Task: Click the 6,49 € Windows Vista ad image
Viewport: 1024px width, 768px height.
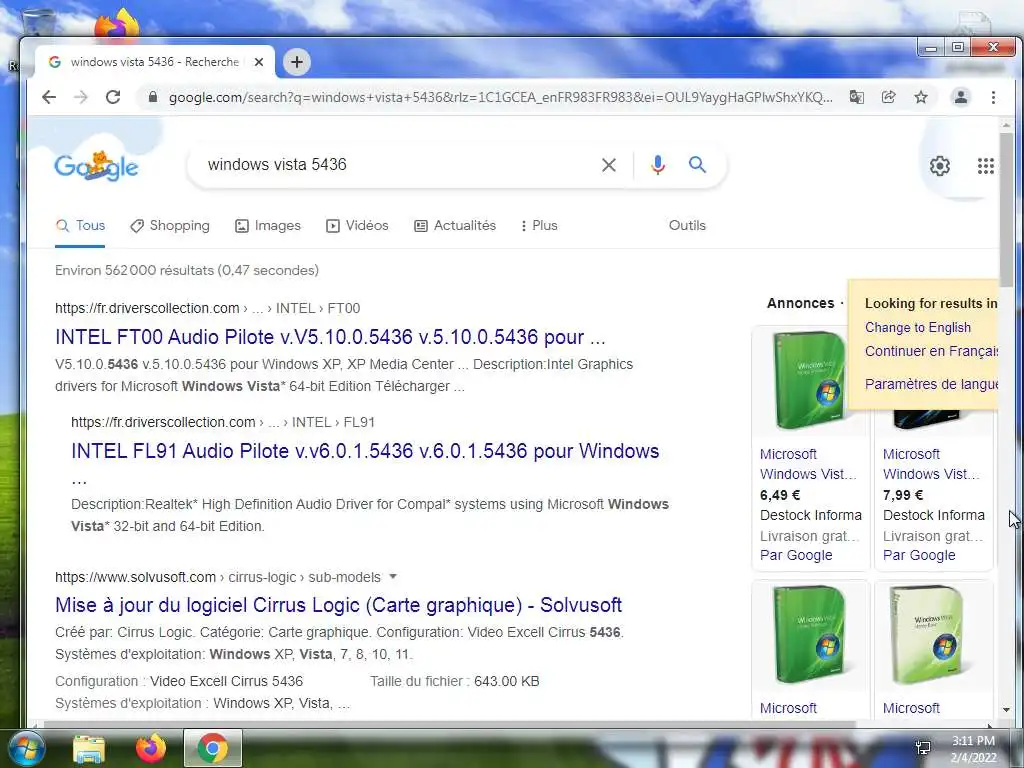Action: tap(810, 379)
